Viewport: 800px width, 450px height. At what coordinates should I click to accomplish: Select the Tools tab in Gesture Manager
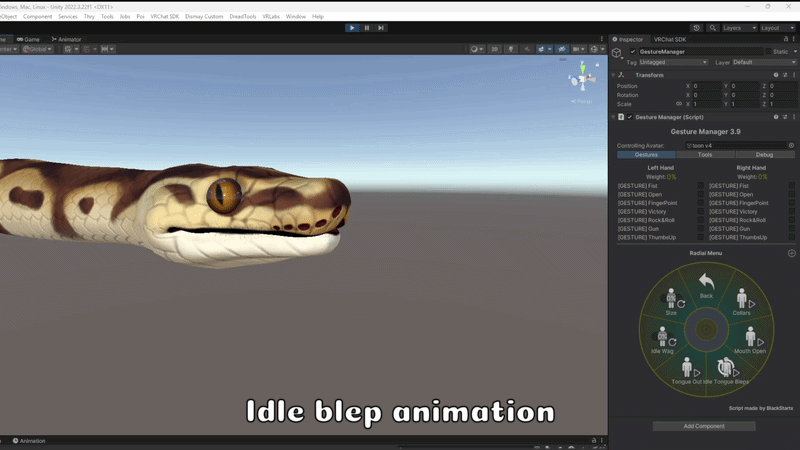[705, 155]
